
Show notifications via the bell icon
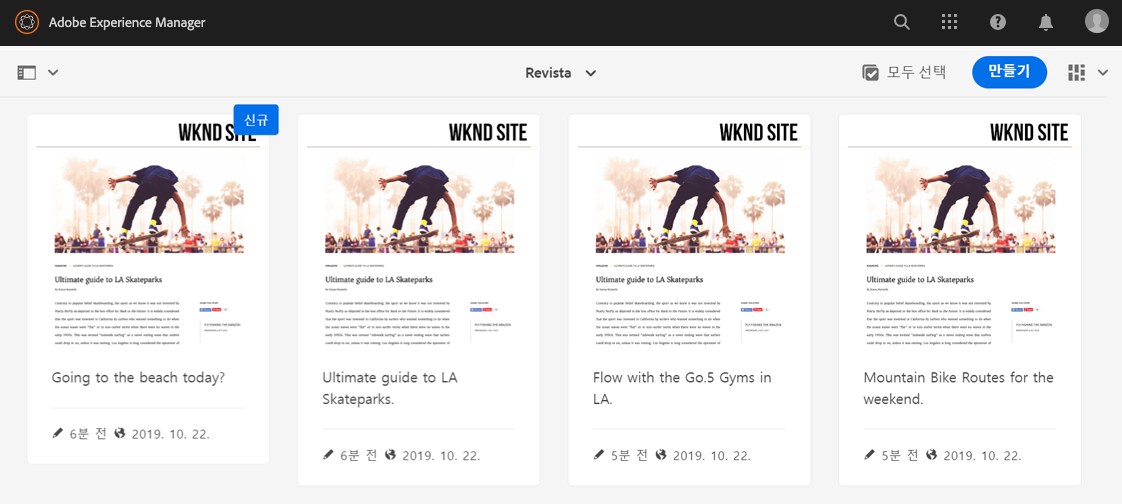pos(1046,22)
